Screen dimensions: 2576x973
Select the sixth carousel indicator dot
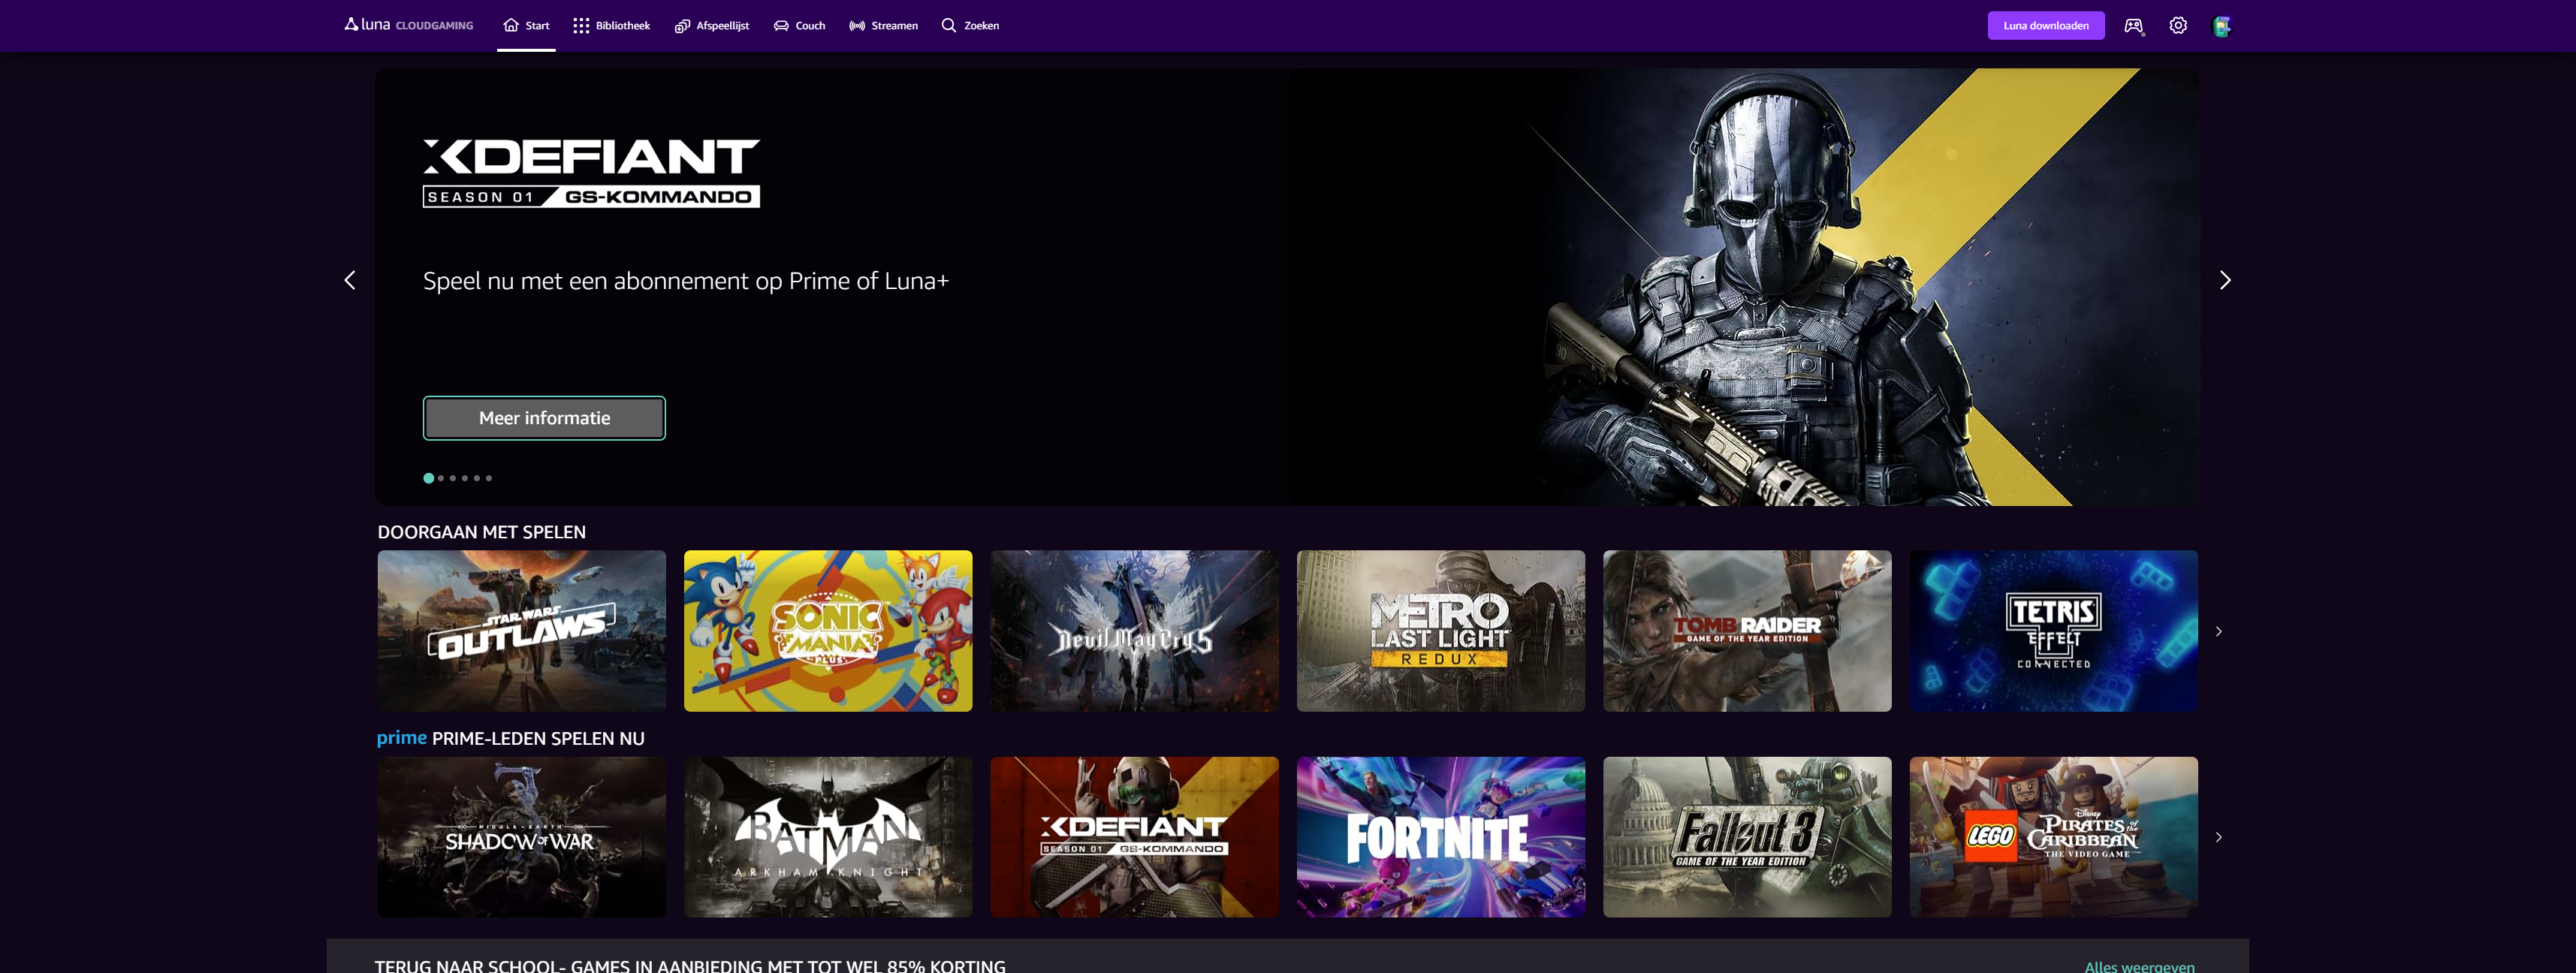[489, 478]
